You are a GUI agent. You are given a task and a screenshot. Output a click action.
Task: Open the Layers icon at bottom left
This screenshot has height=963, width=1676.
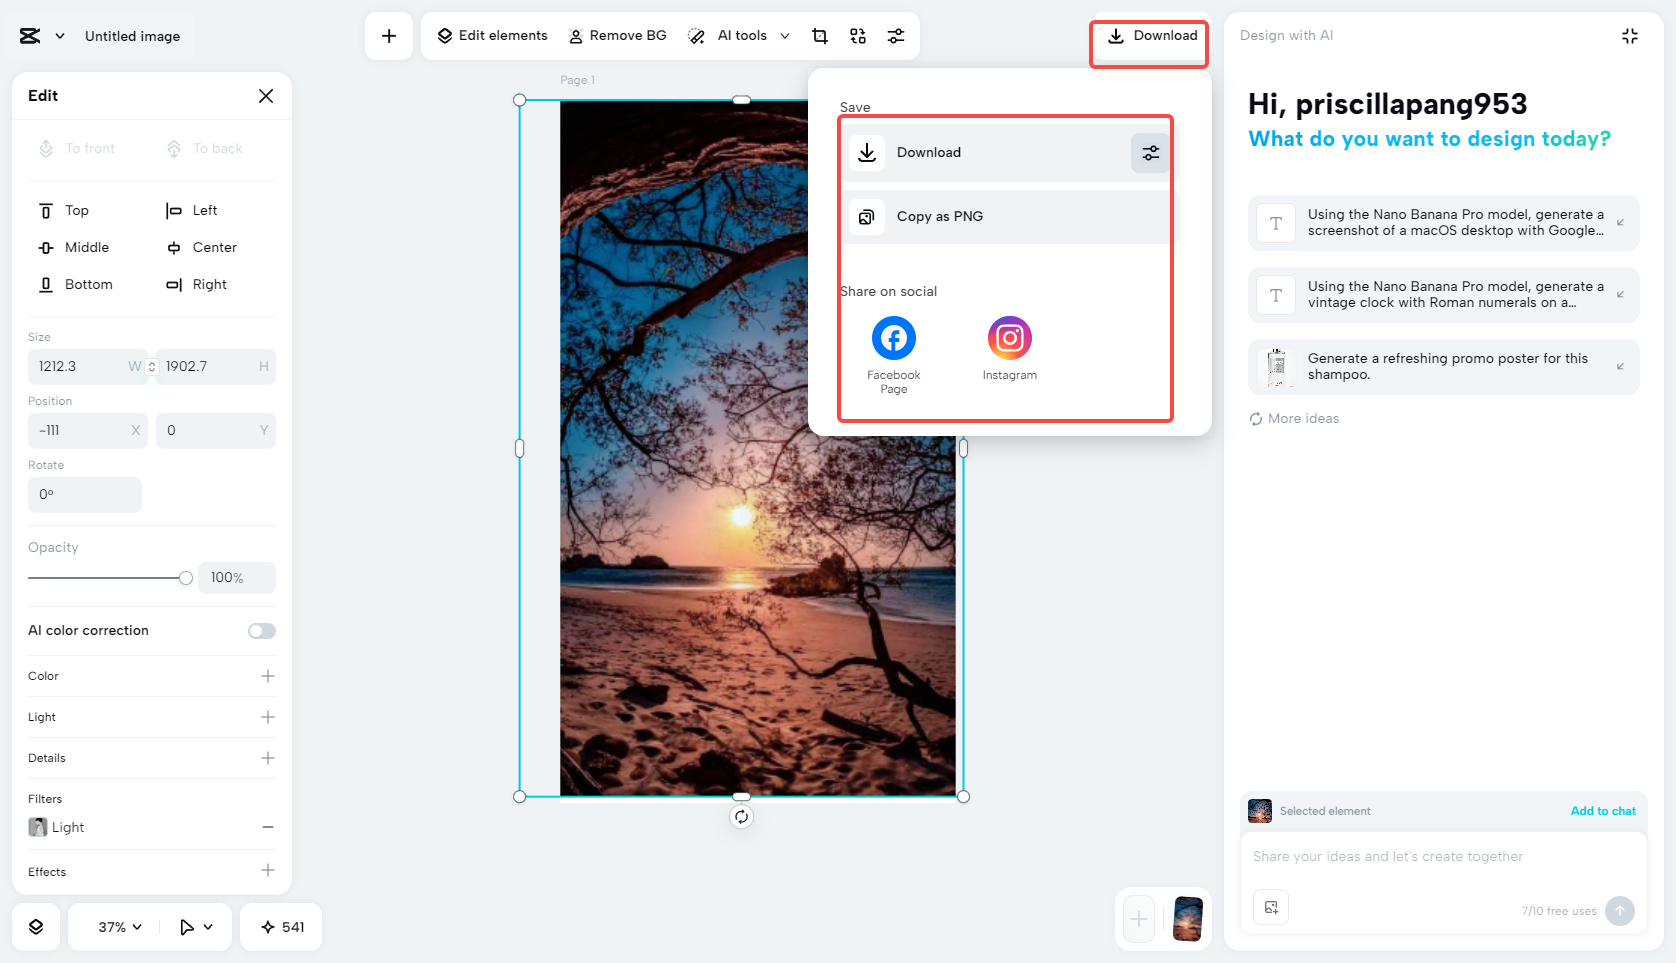[x=36, y=927]
